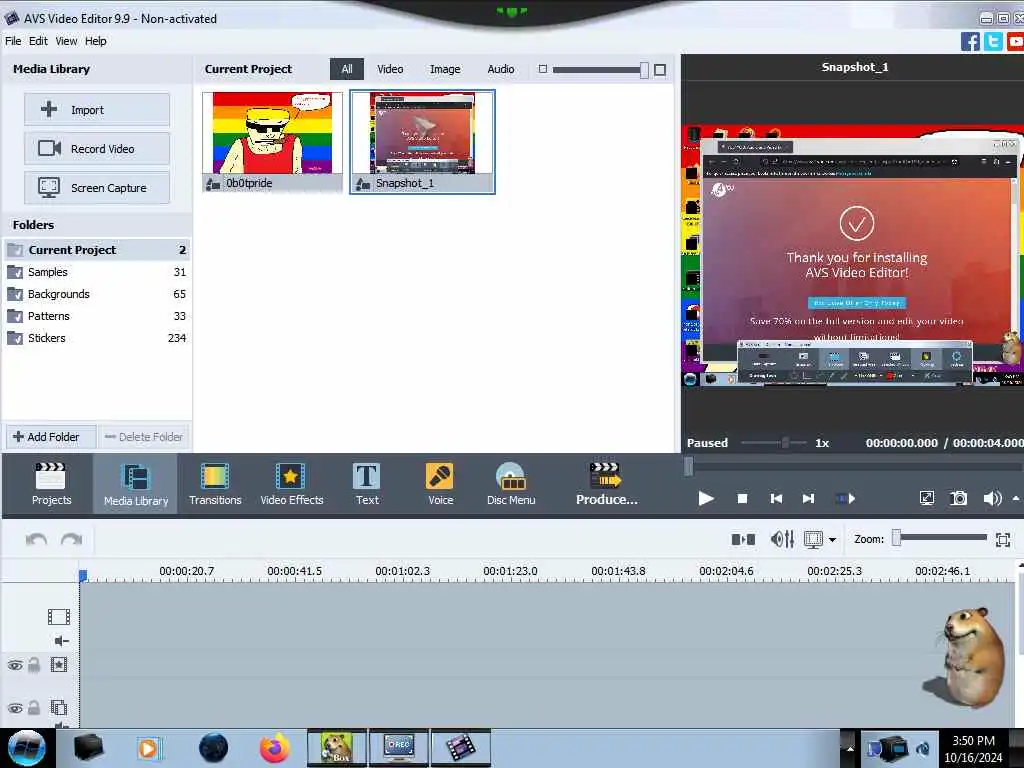Screen dimensions: 1024x768
Task: Toggle visibility of video effects track
Action: coord(15,665)
